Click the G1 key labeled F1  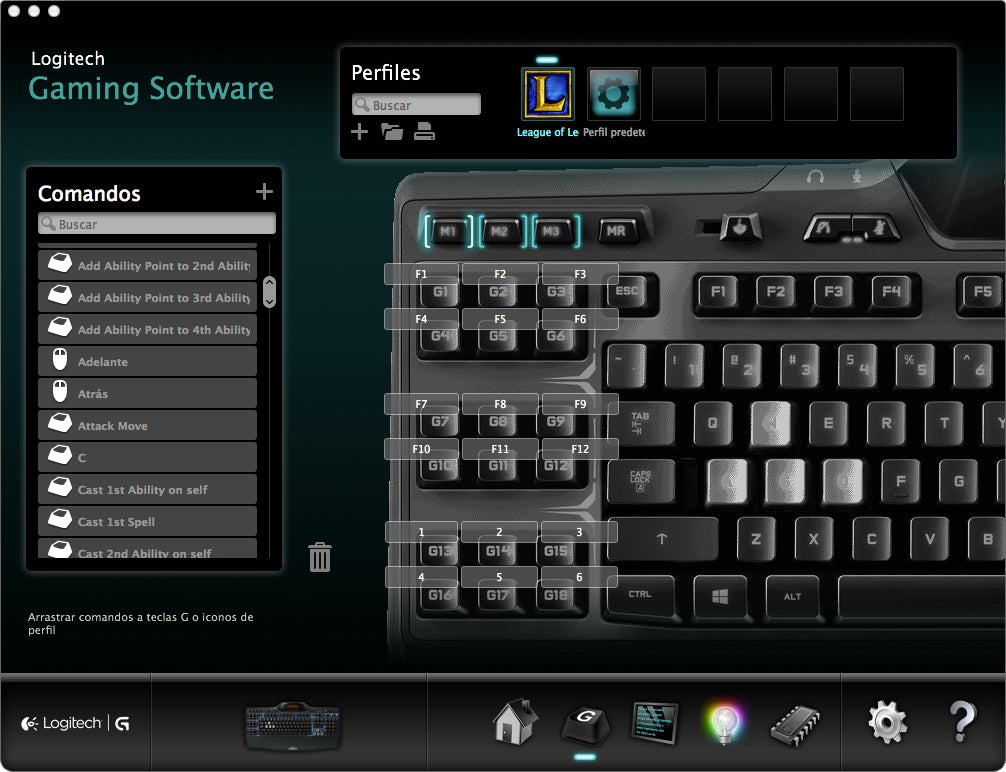440,292
